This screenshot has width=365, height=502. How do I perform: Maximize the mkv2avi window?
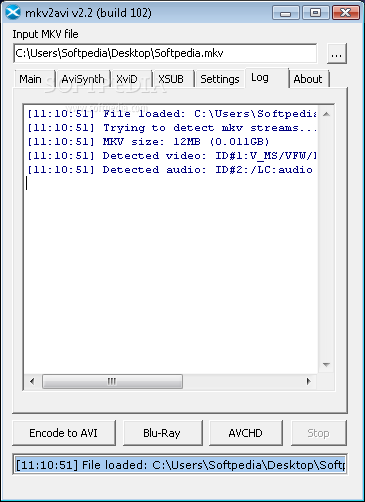(315, 13)
